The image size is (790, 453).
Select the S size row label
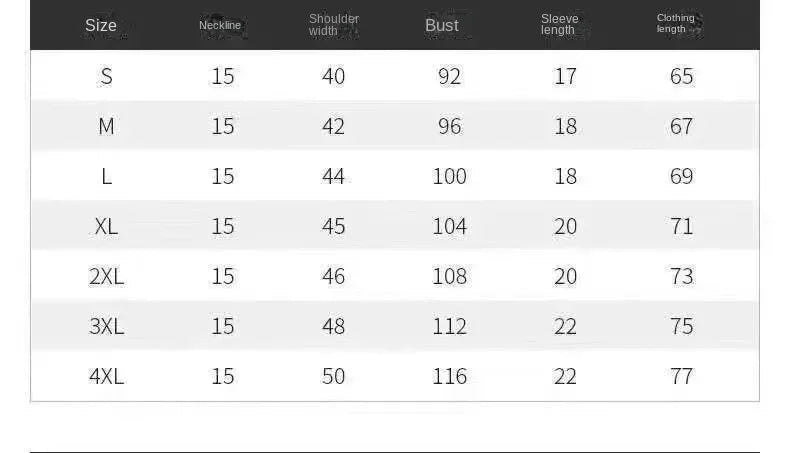106,76
